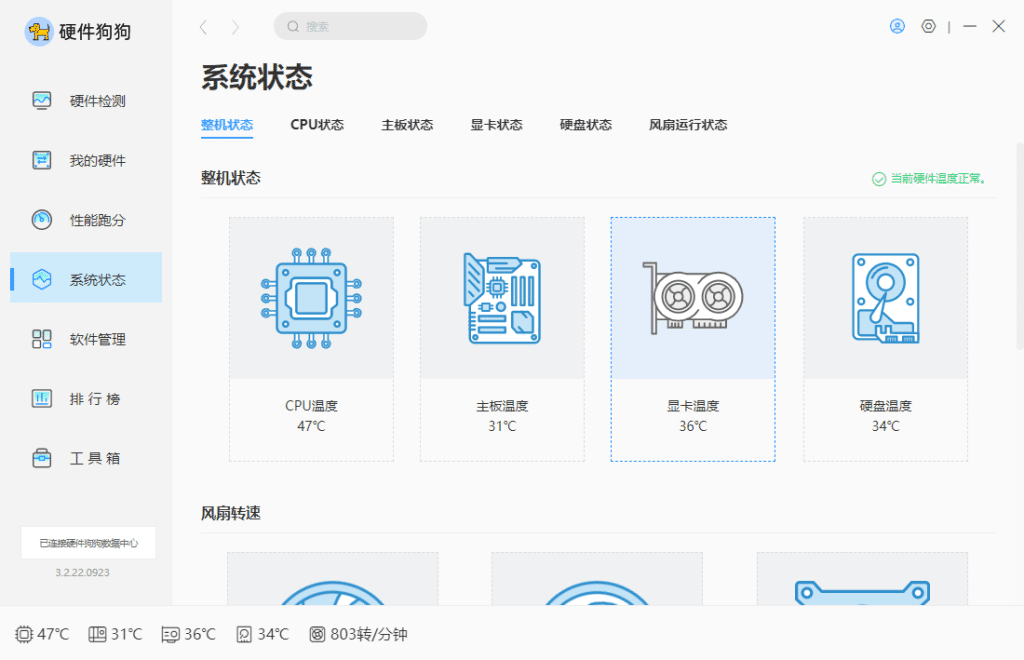Click 显卡温度 36°C reading
This screenshot has height=660, width=1024.
tap(693, 416)
